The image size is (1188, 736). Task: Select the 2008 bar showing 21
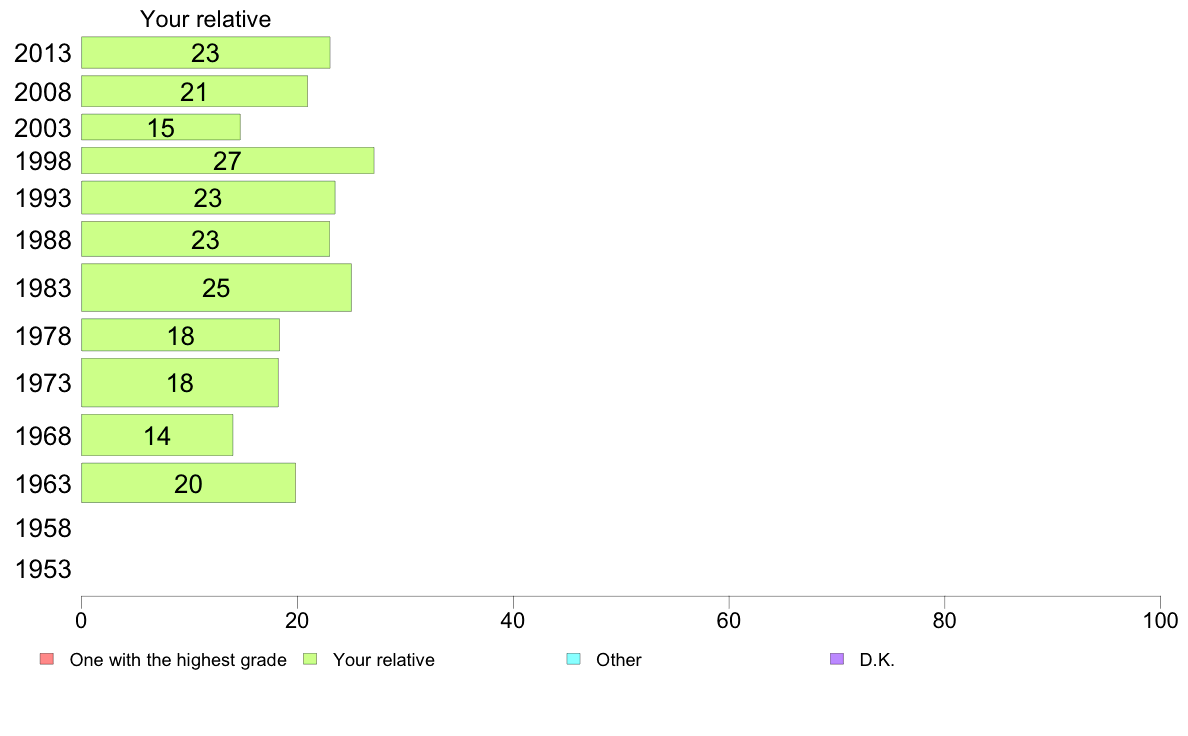click(194, 91)
